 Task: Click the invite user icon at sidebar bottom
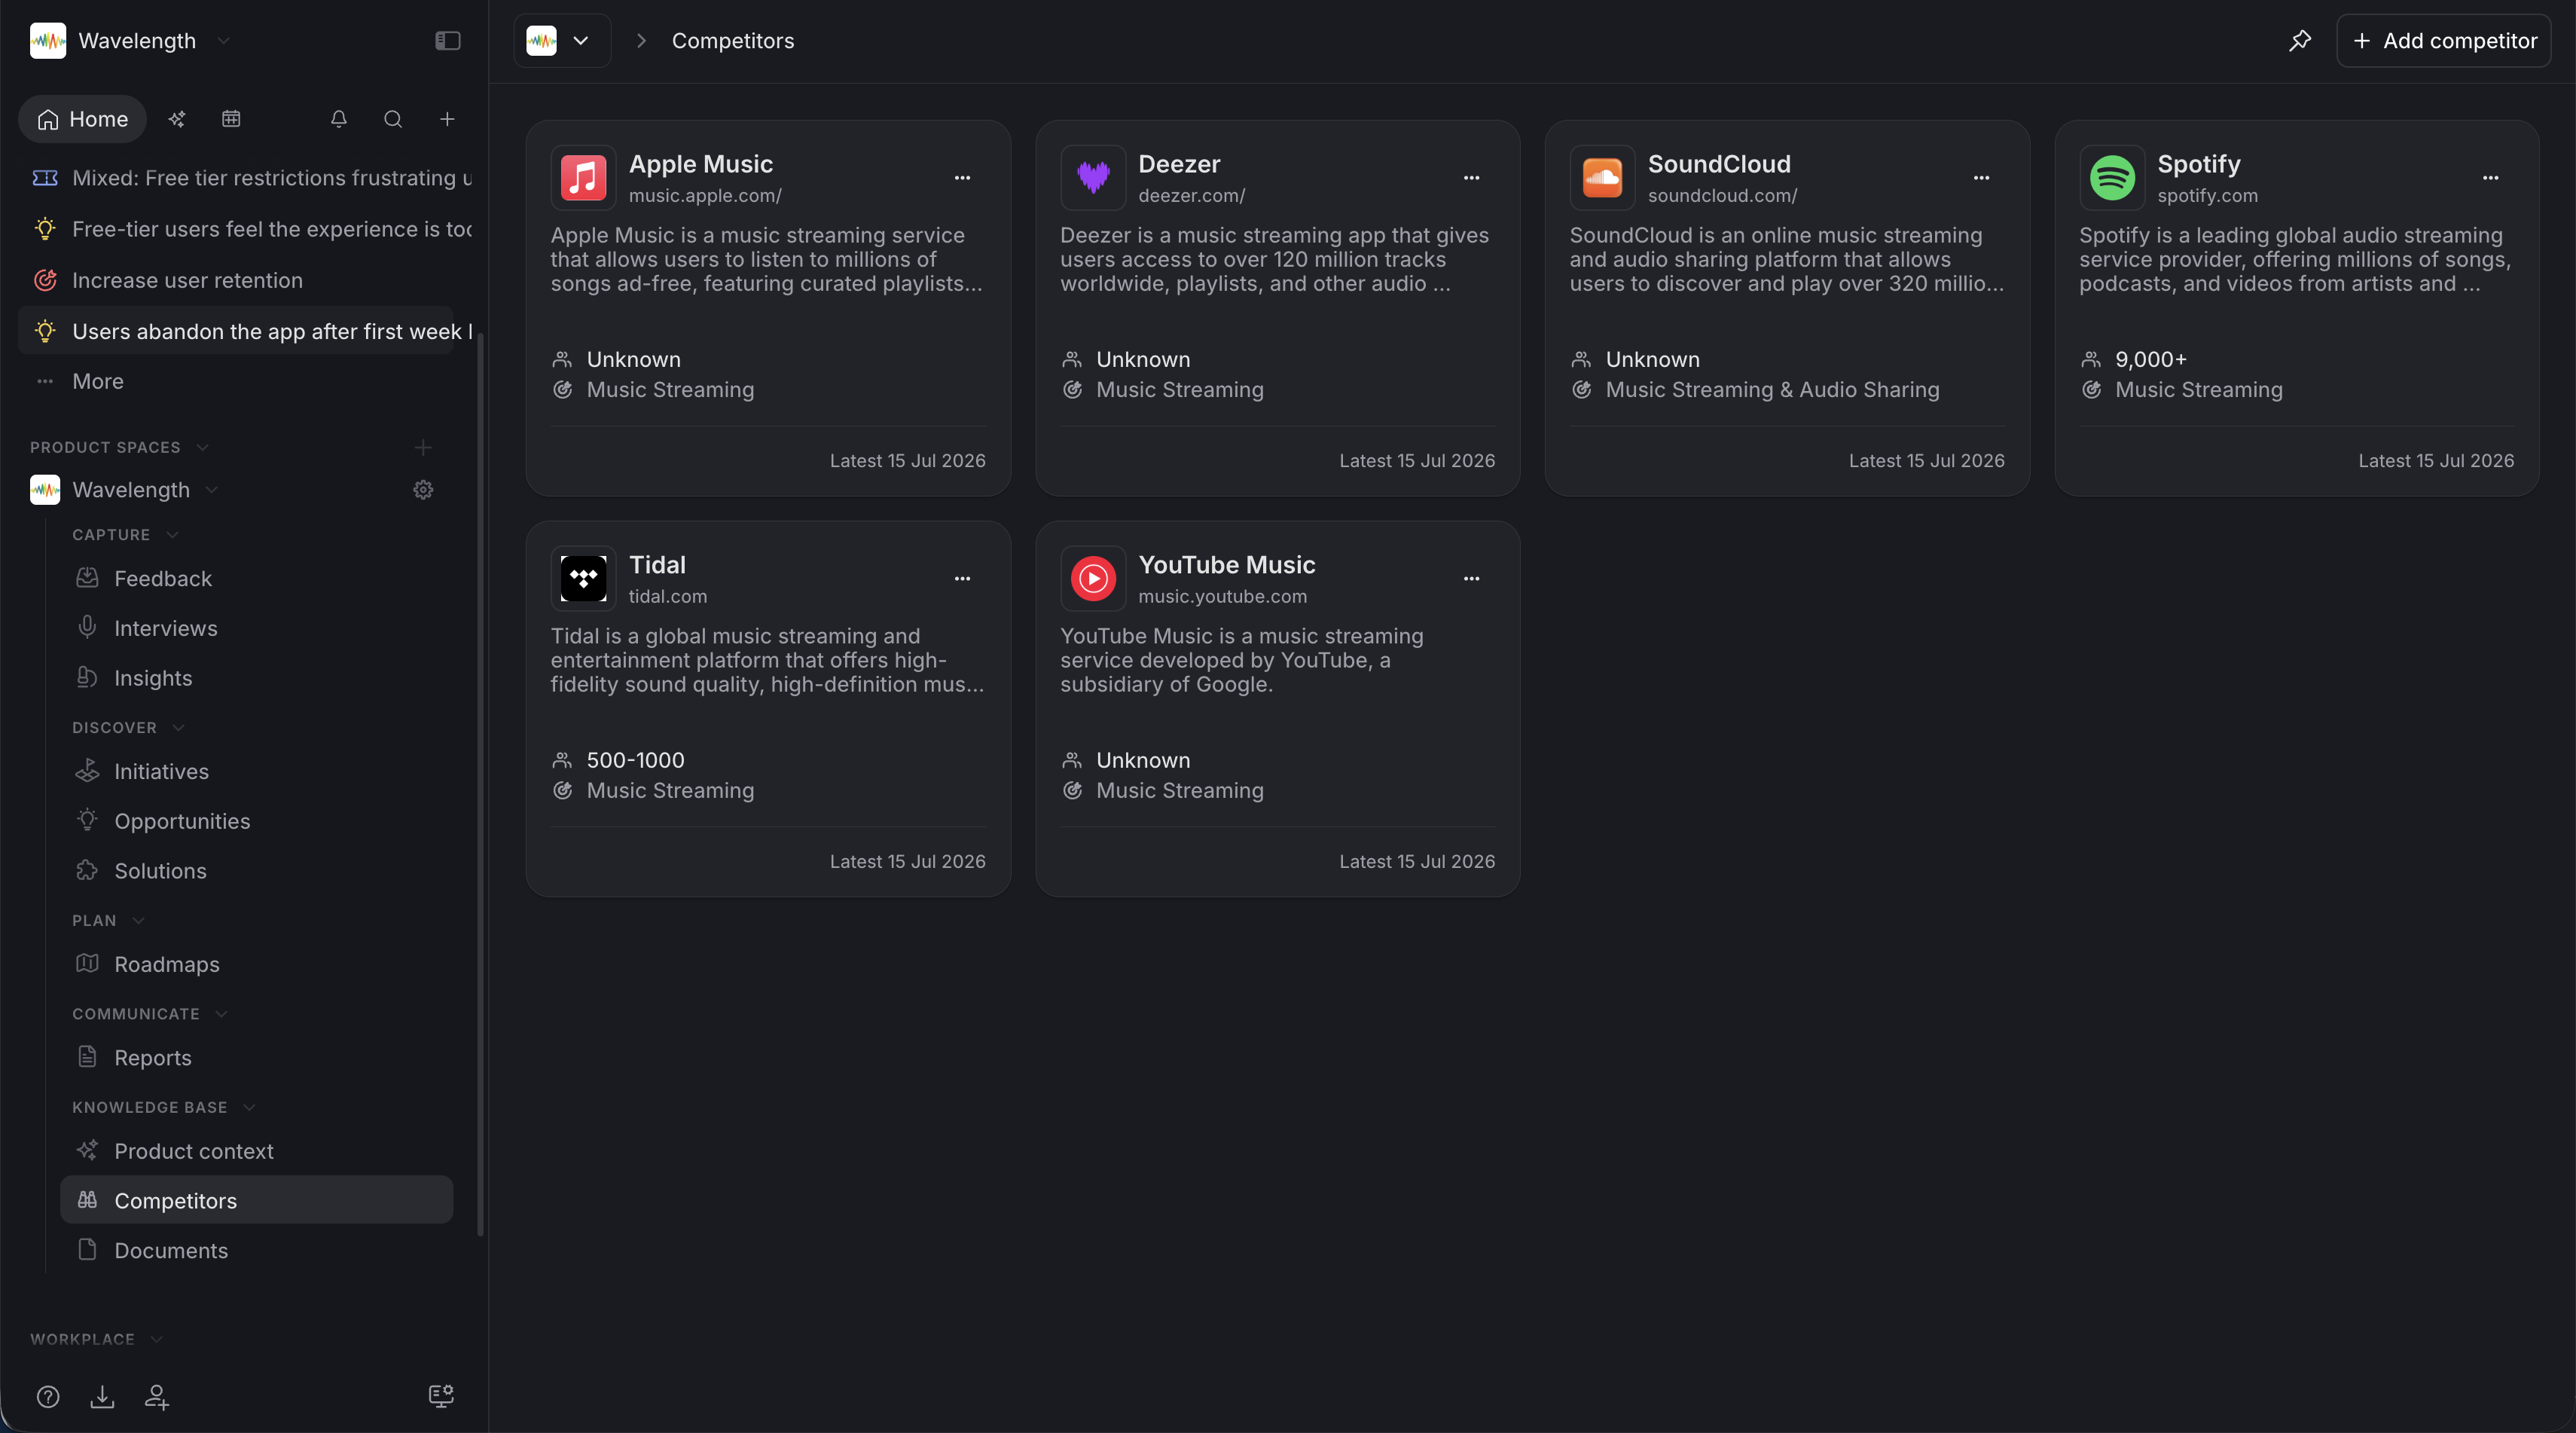(x=156, y=1397)
